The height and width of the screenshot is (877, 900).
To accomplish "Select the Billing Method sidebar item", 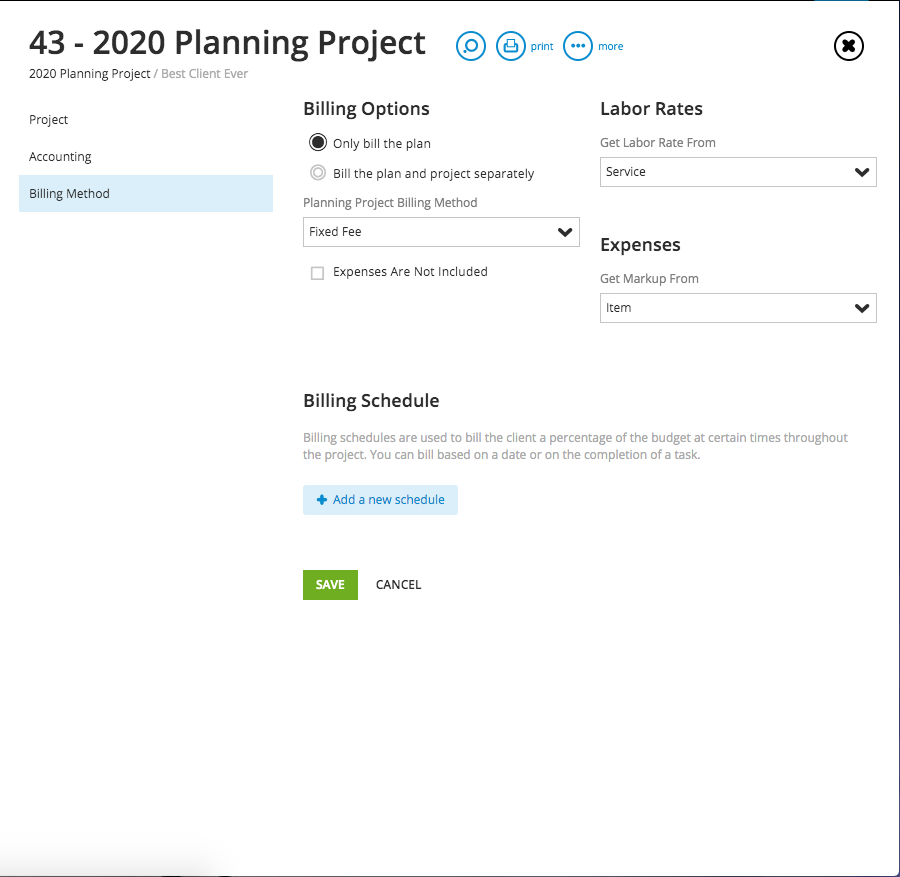I will point(70,194).
